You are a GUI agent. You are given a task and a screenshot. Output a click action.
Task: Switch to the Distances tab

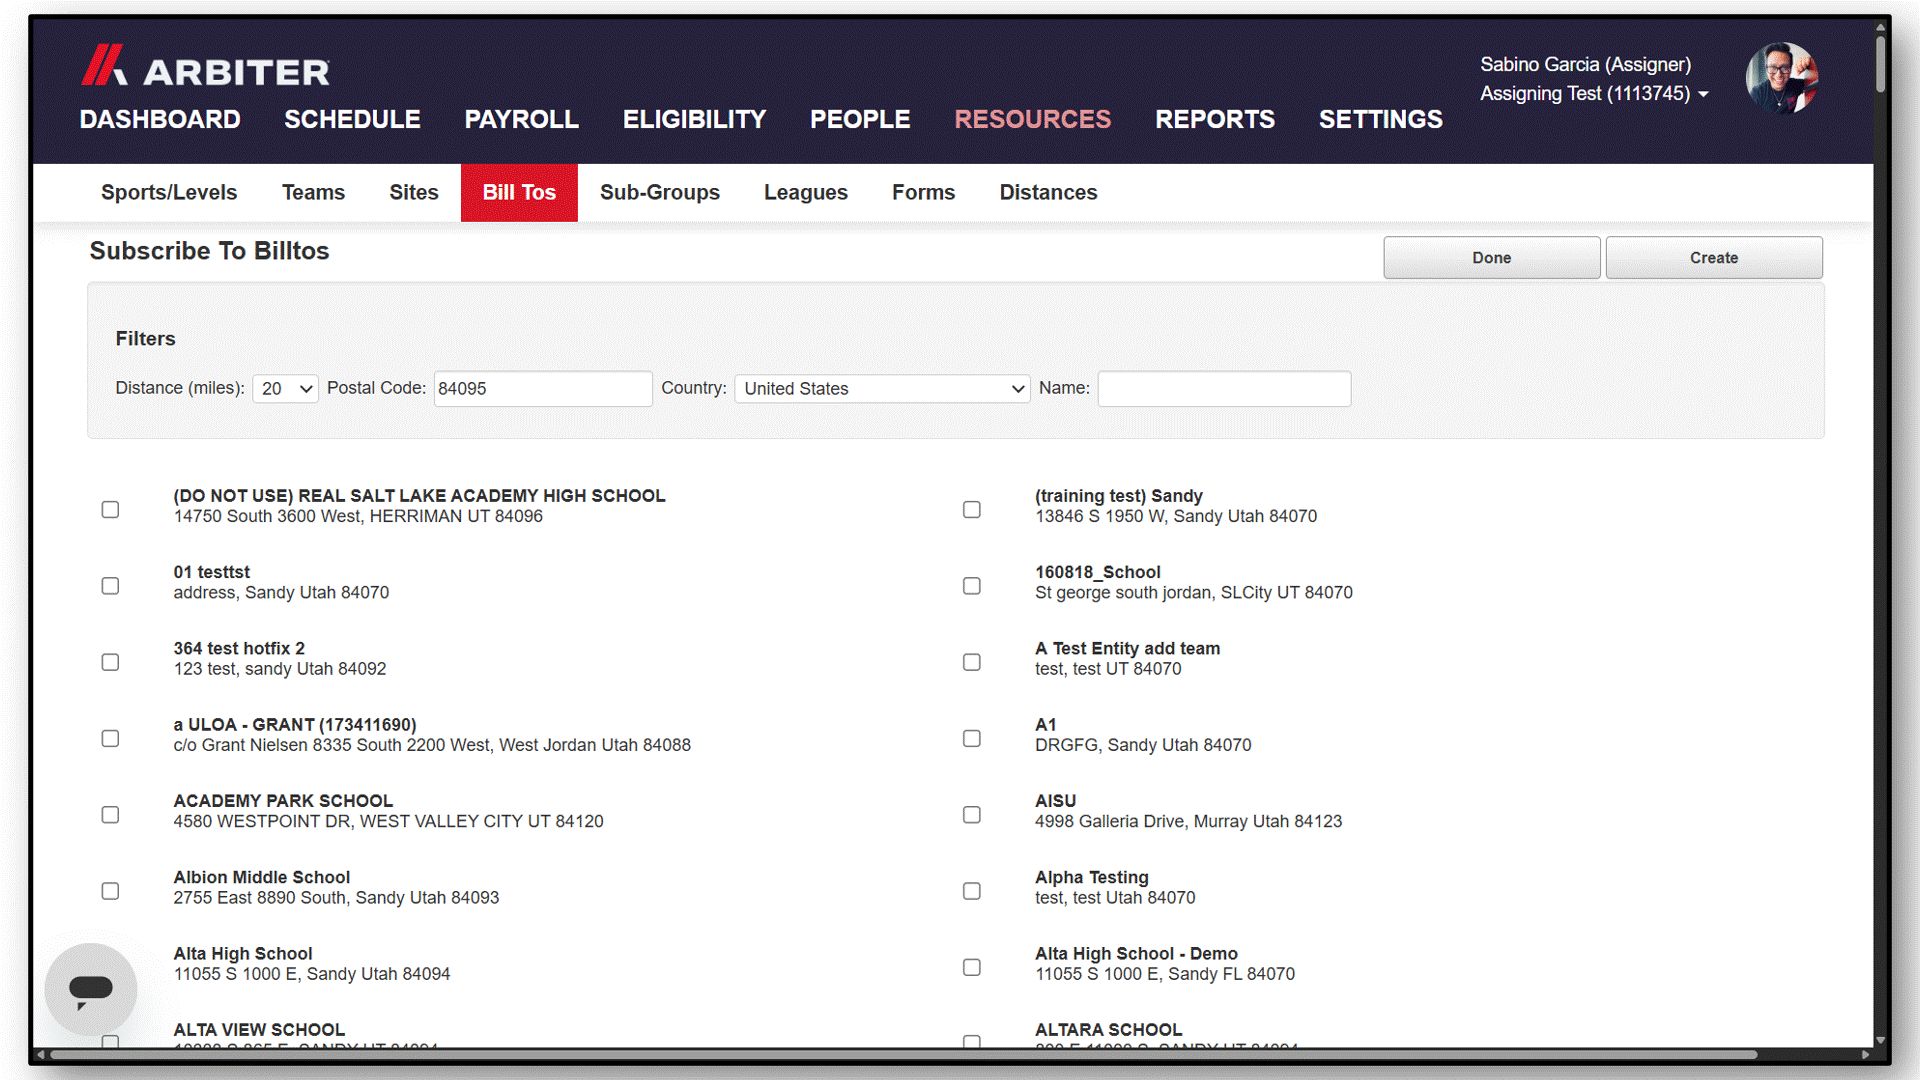pyautogui.click(x=1048, y=192)
